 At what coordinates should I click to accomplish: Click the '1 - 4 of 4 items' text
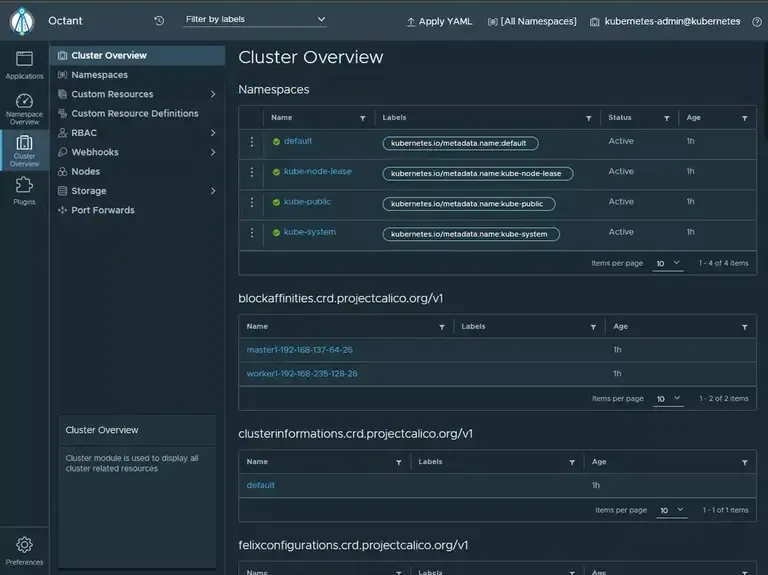click(x=724, y=264)
